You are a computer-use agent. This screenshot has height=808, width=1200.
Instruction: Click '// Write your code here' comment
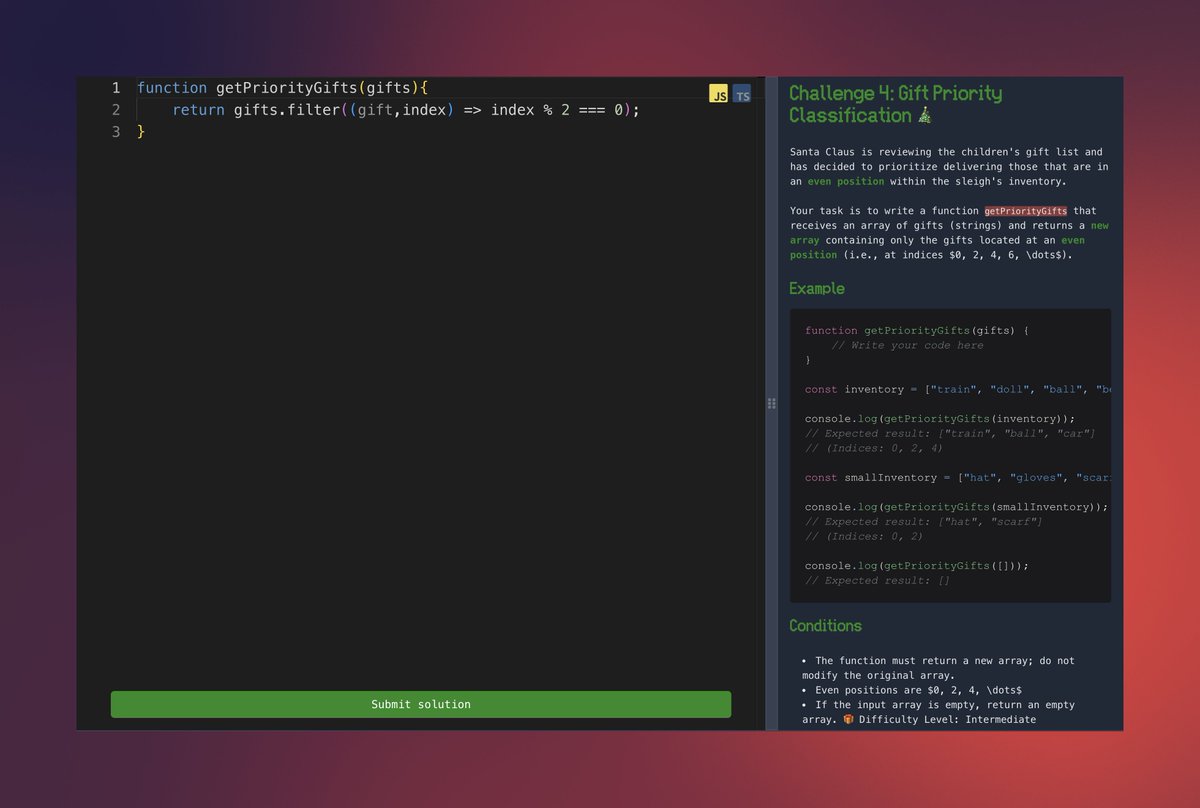pyautogui.click(x=907, y=345)
